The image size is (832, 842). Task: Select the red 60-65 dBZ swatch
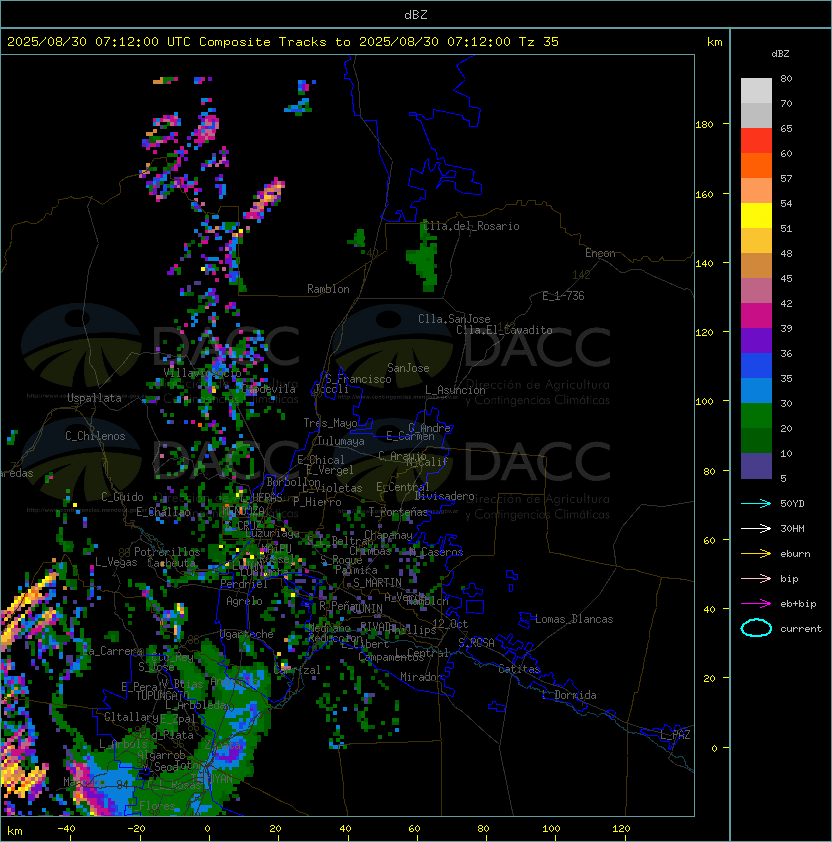[x=756, y=141]
